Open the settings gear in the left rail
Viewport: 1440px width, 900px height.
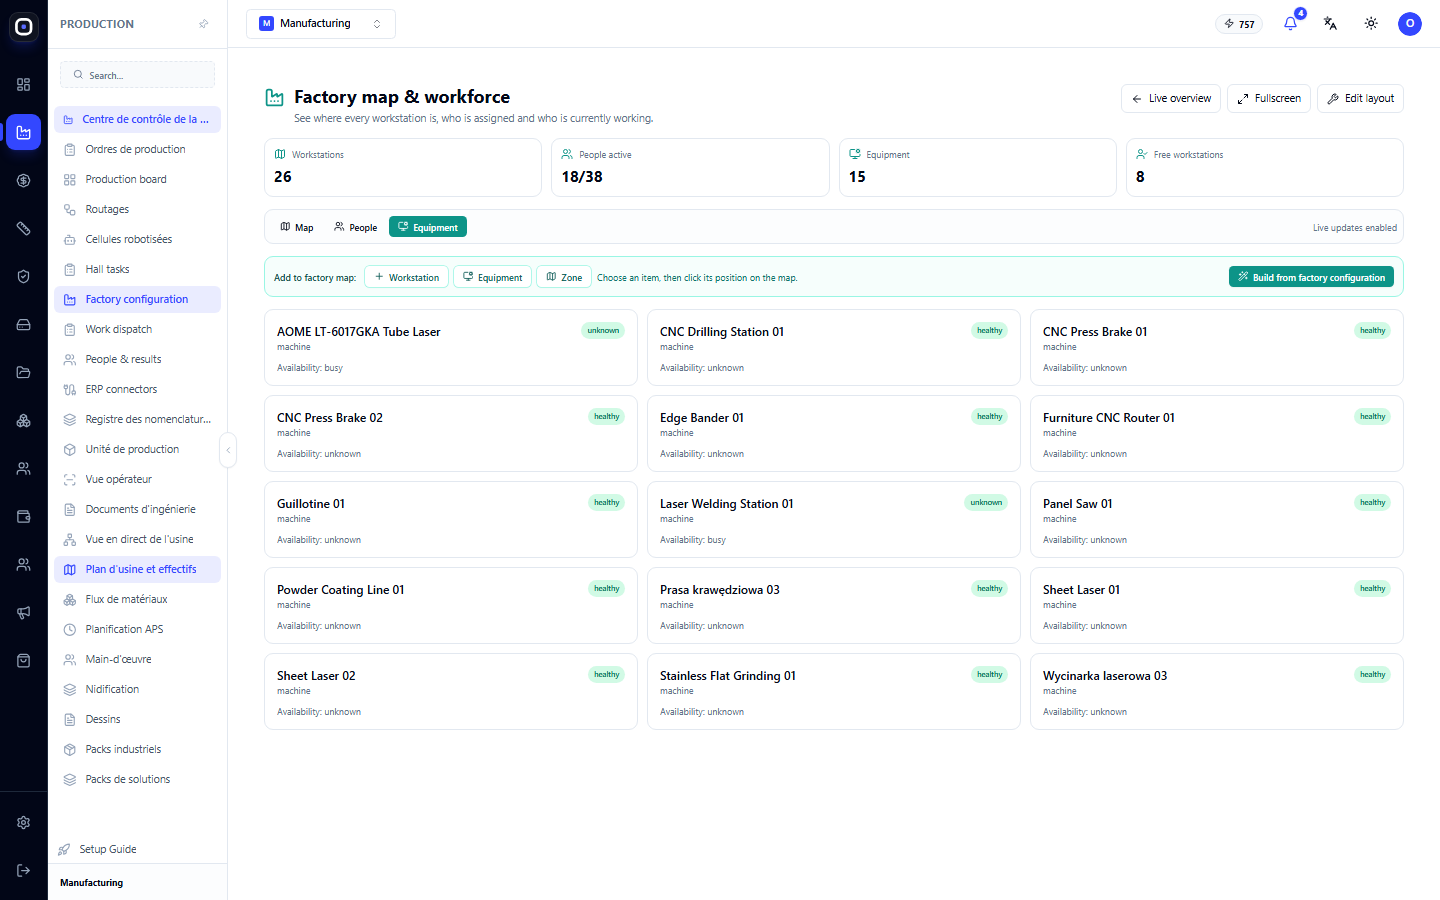[24, 822]
